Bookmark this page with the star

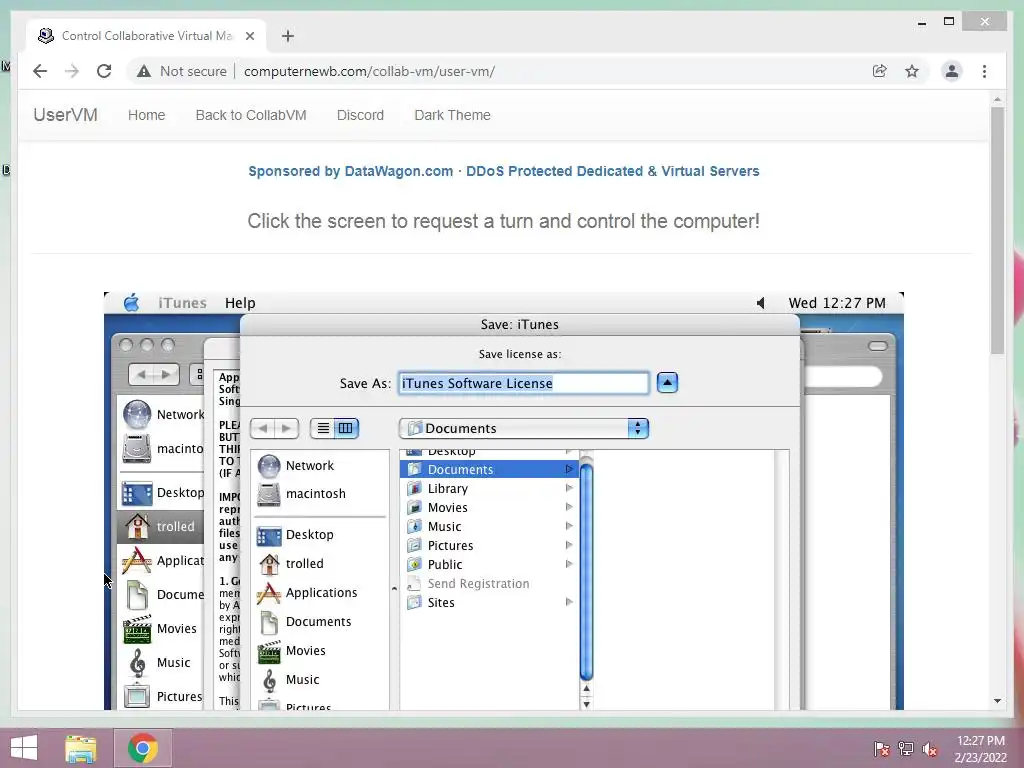(912, 71)
